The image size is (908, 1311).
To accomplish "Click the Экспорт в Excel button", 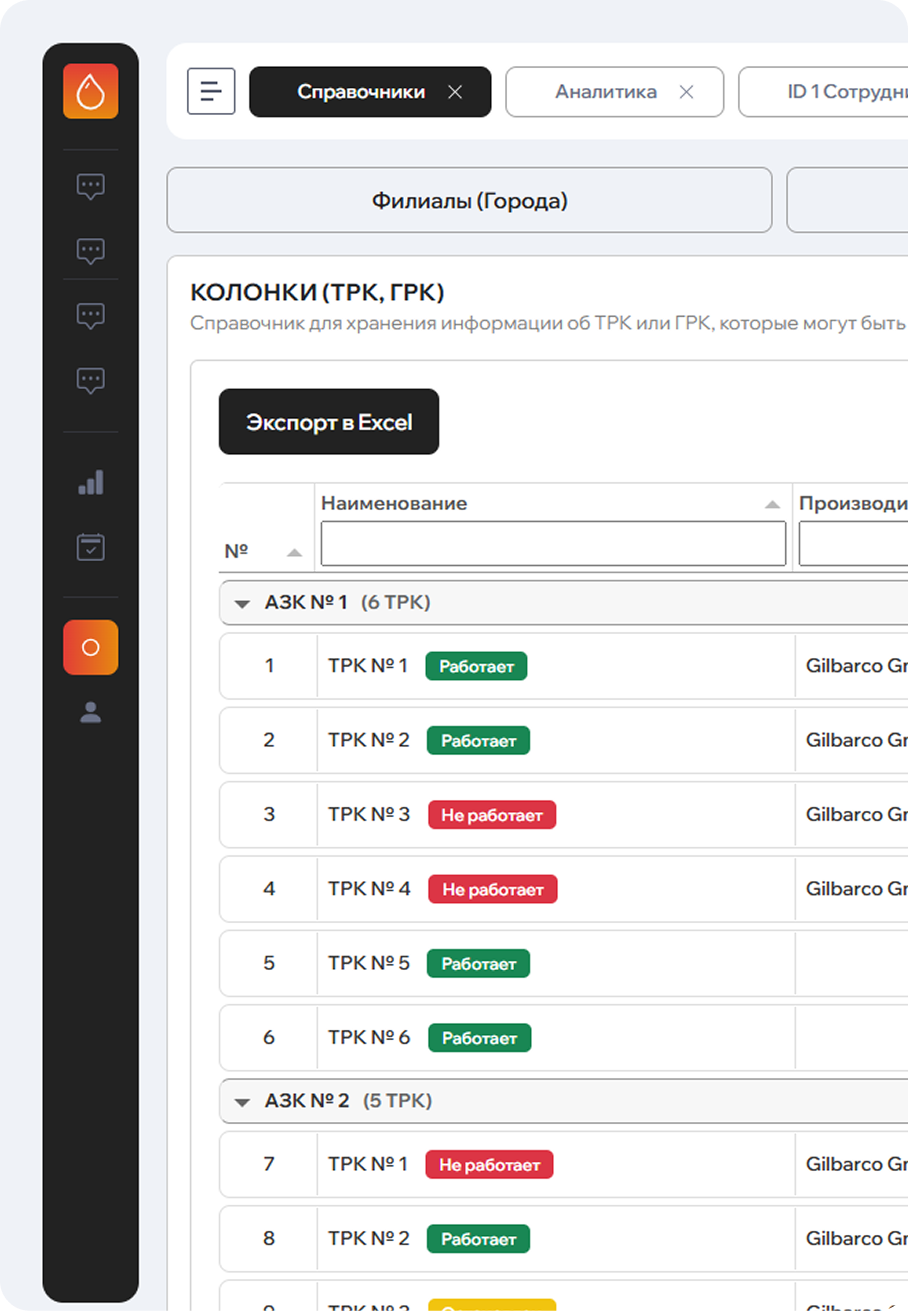I will coord(329,422).
